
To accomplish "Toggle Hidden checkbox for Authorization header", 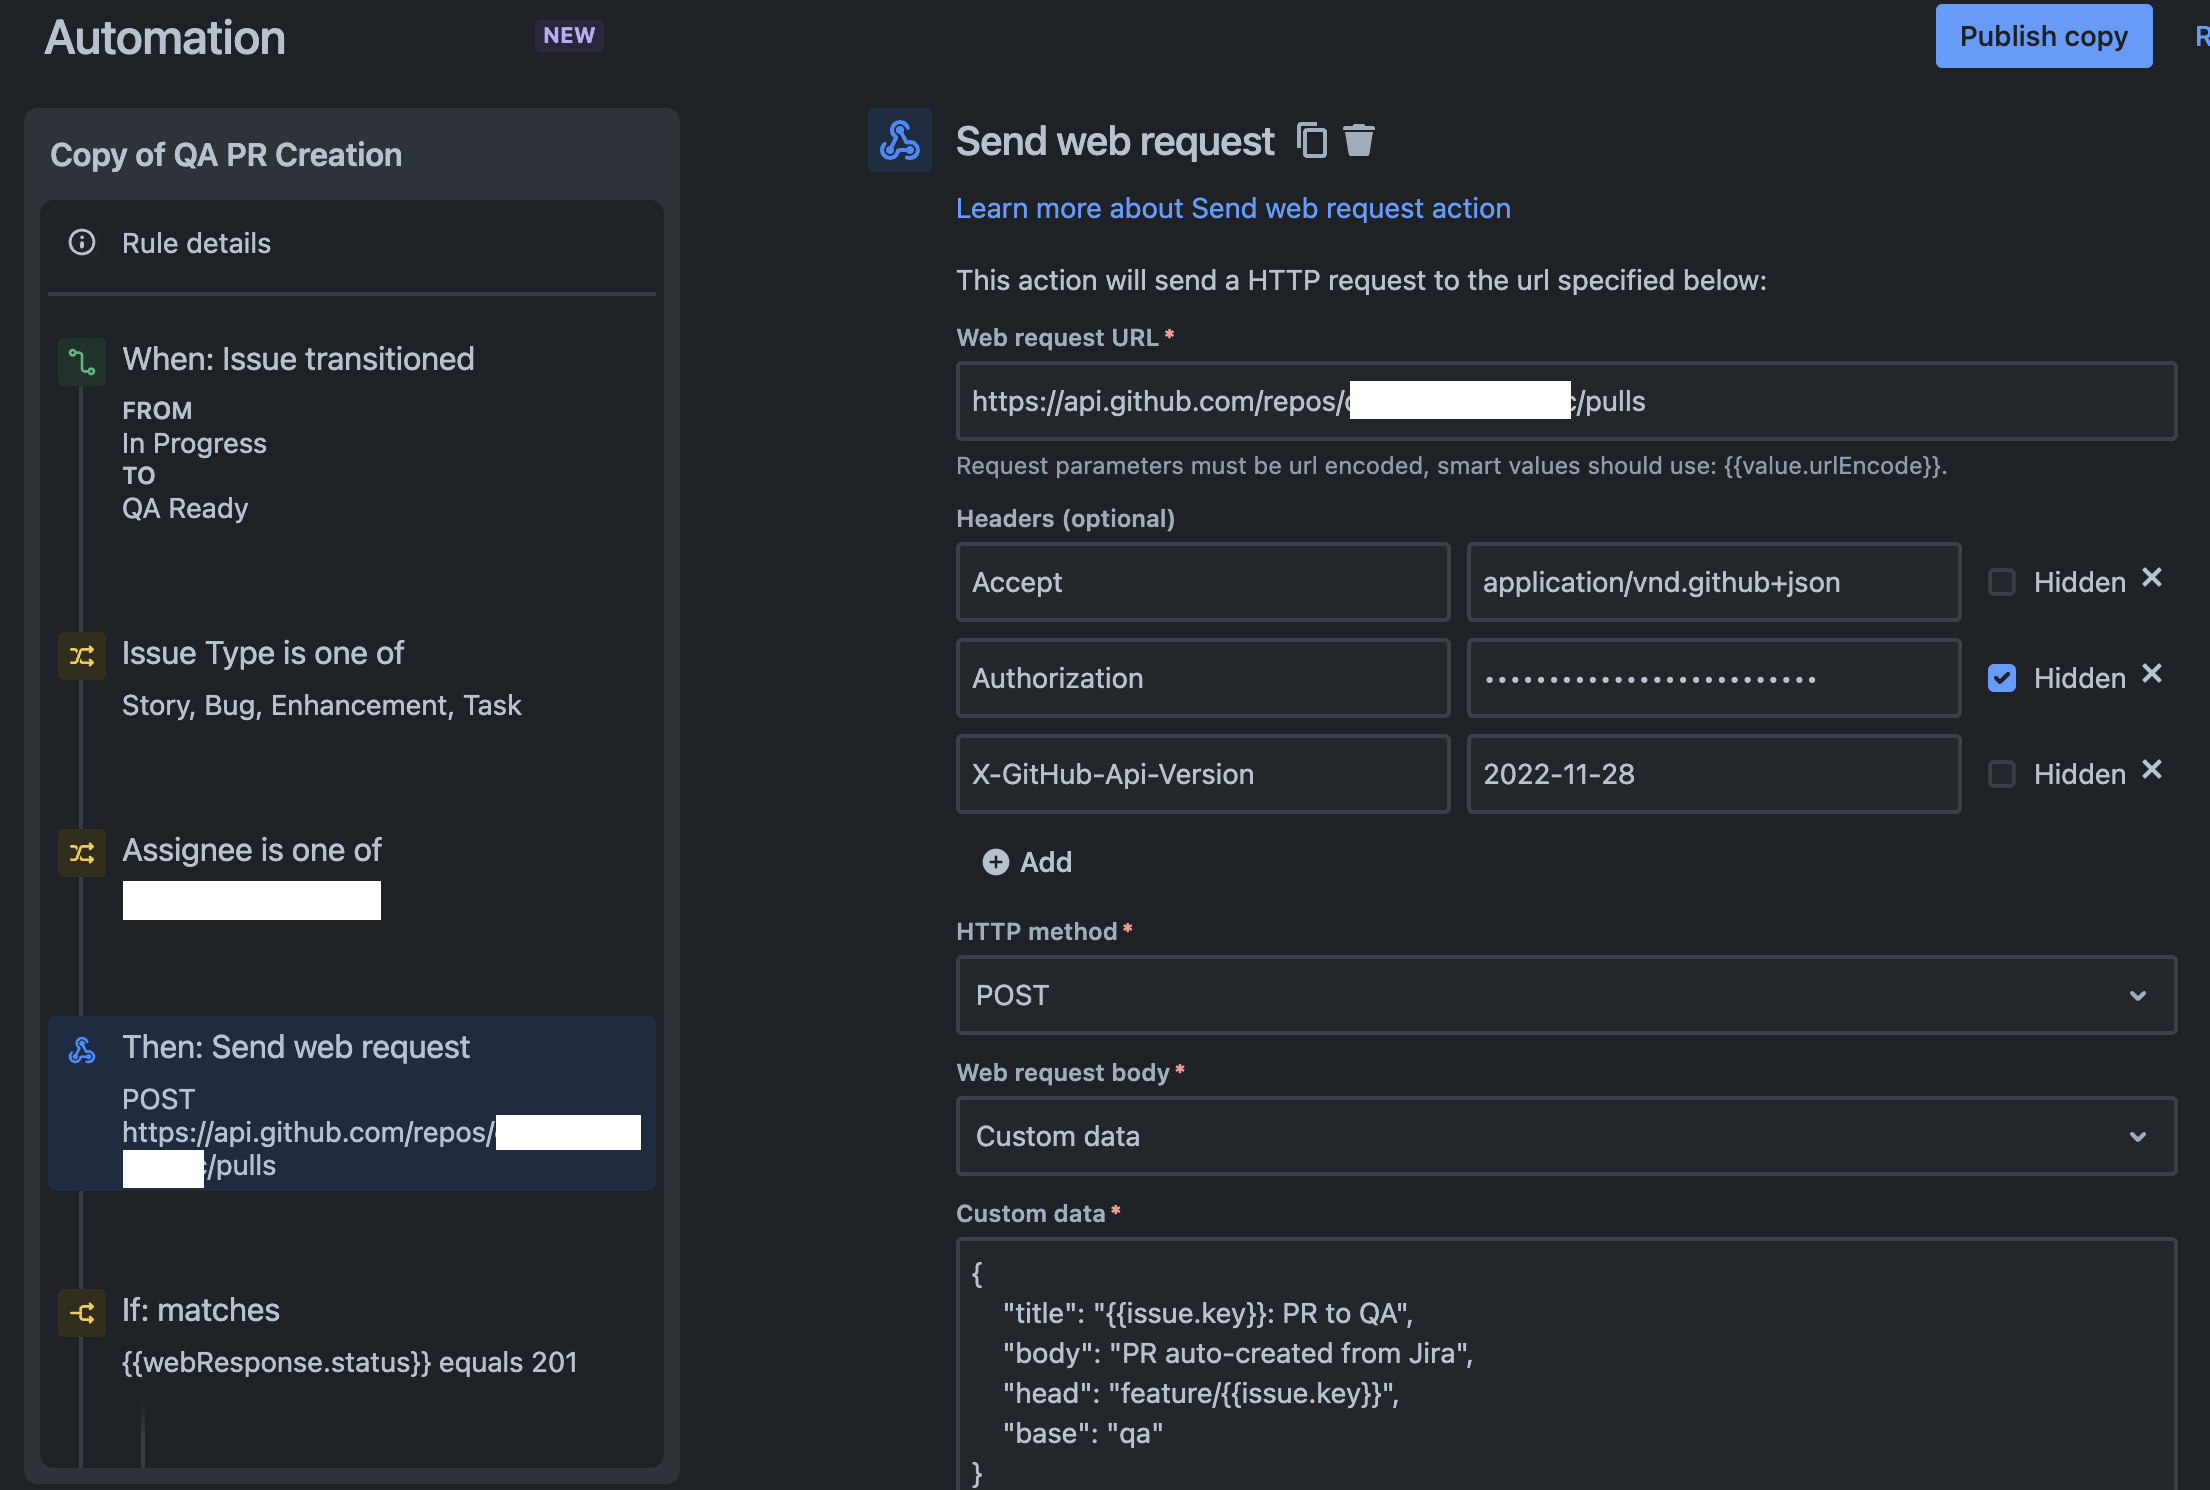I will coord(1999,675).
